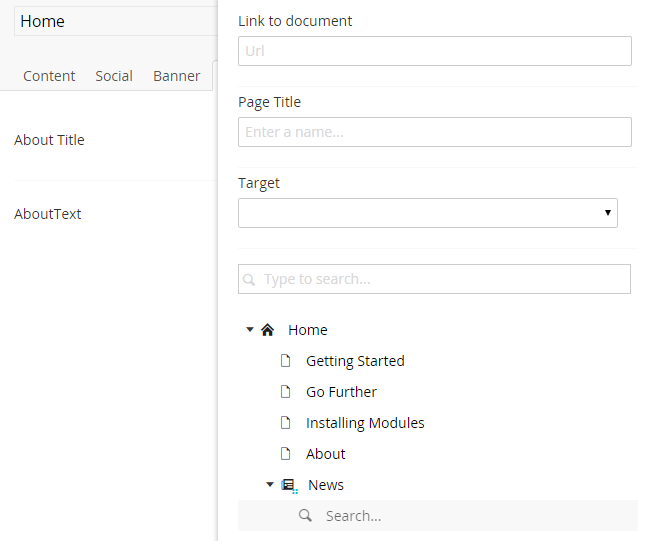Click the Getting Started document icon
This screenshot has height=541, width=651.
coord(285,361)
